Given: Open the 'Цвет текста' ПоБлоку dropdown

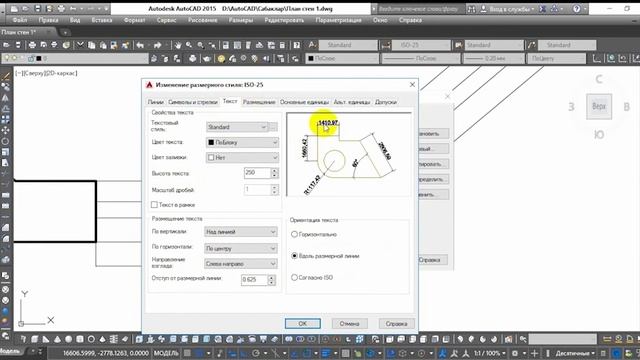Looking at the screenshot, I should coord(242,142).
